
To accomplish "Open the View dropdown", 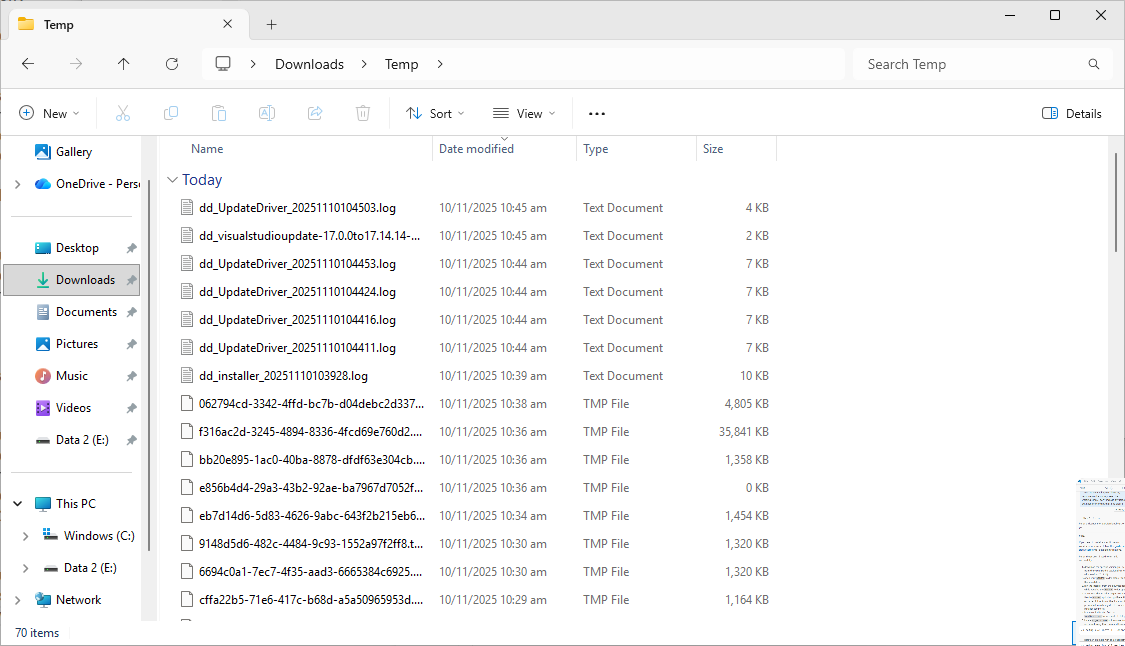I will [x=524, y=113].
